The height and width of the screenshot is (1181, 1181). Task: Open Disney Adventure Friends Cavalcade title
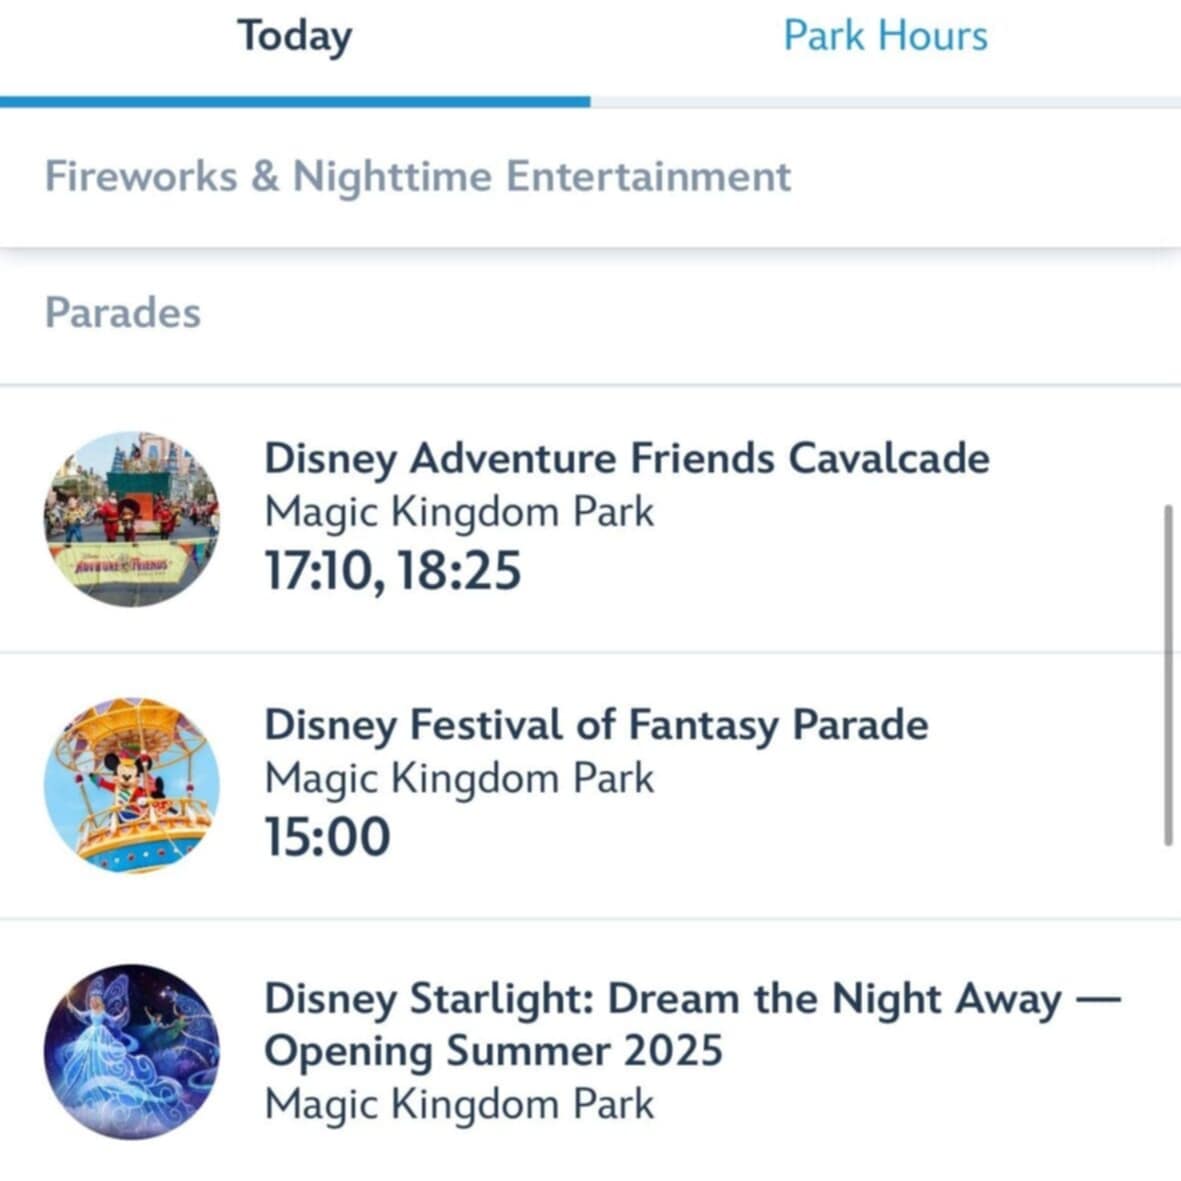[x=626, y=459]
